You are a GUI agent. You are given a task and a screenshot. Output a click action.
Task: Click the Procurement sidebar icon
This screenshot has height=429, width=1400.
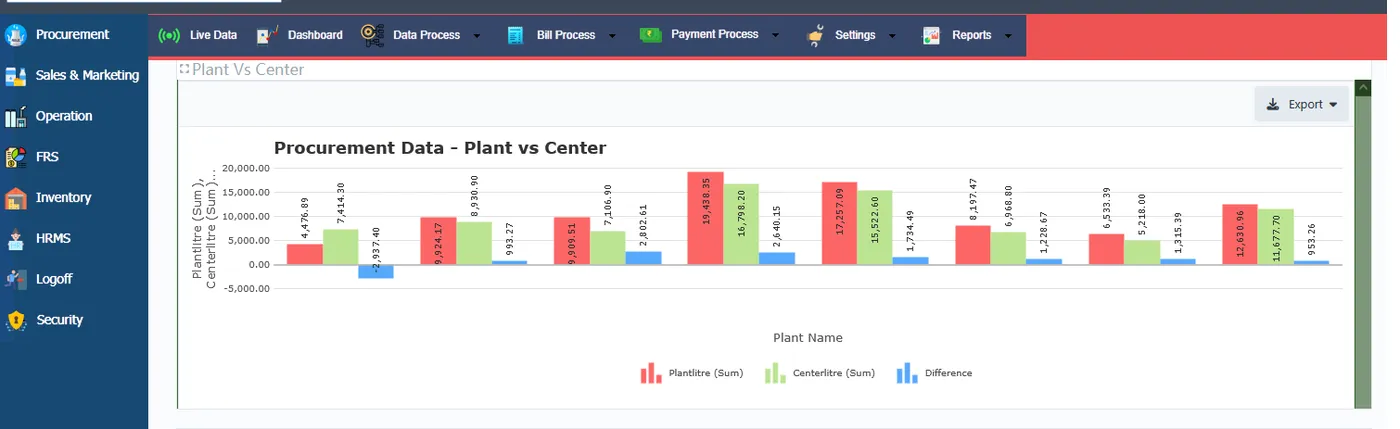14,35
